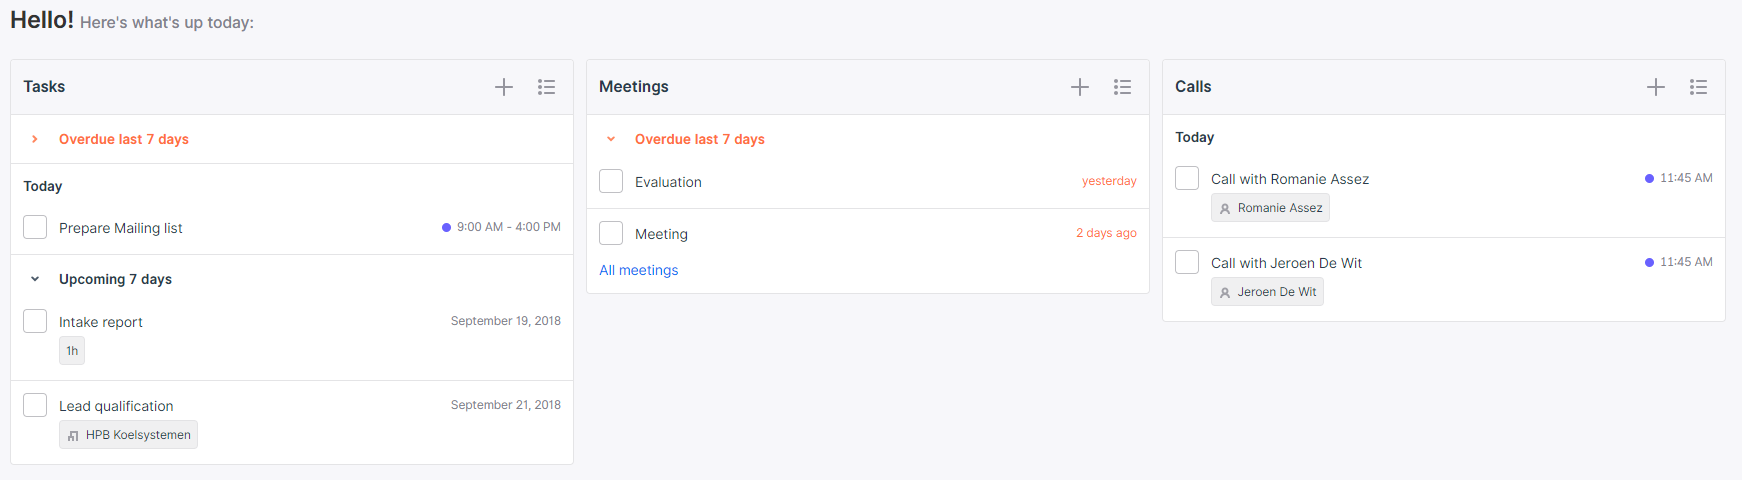Open the Call with Romanie Assez entry
Viewport: 1742px width, 480px height.
click(x=1290, y=179)
